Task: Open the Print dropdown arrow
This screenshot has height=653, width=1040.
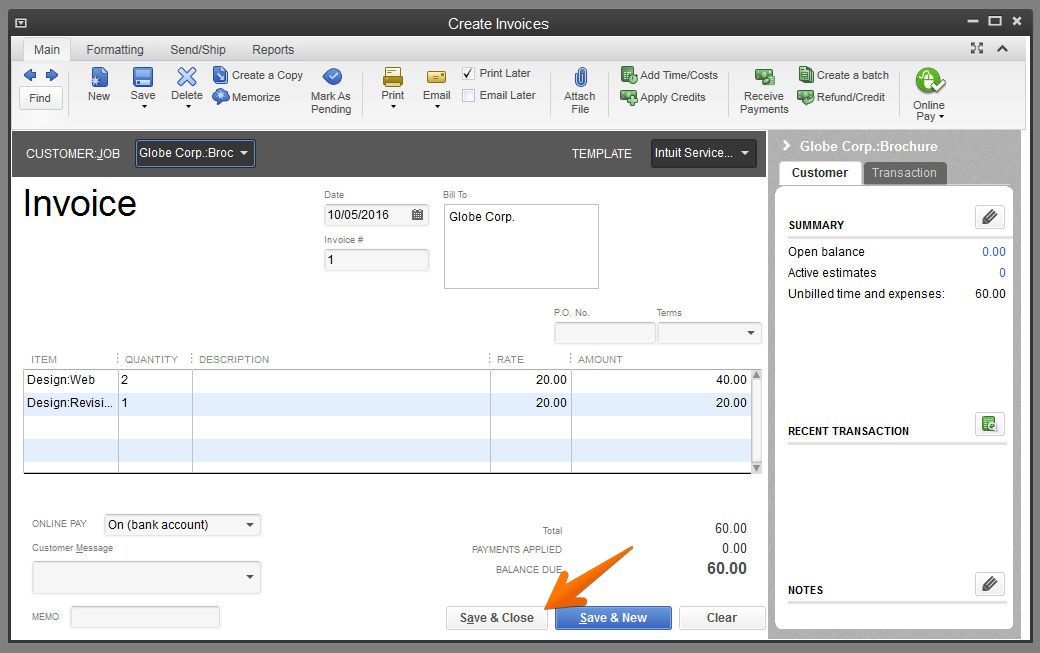Action: (x=393, y=107)
